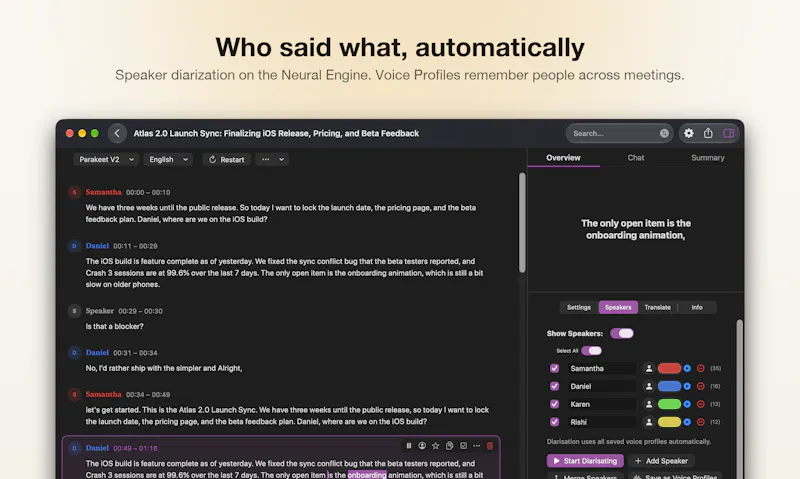Click the timestamp 00:49 – 01:16
800x479 pixels.
tap(135, 448)
